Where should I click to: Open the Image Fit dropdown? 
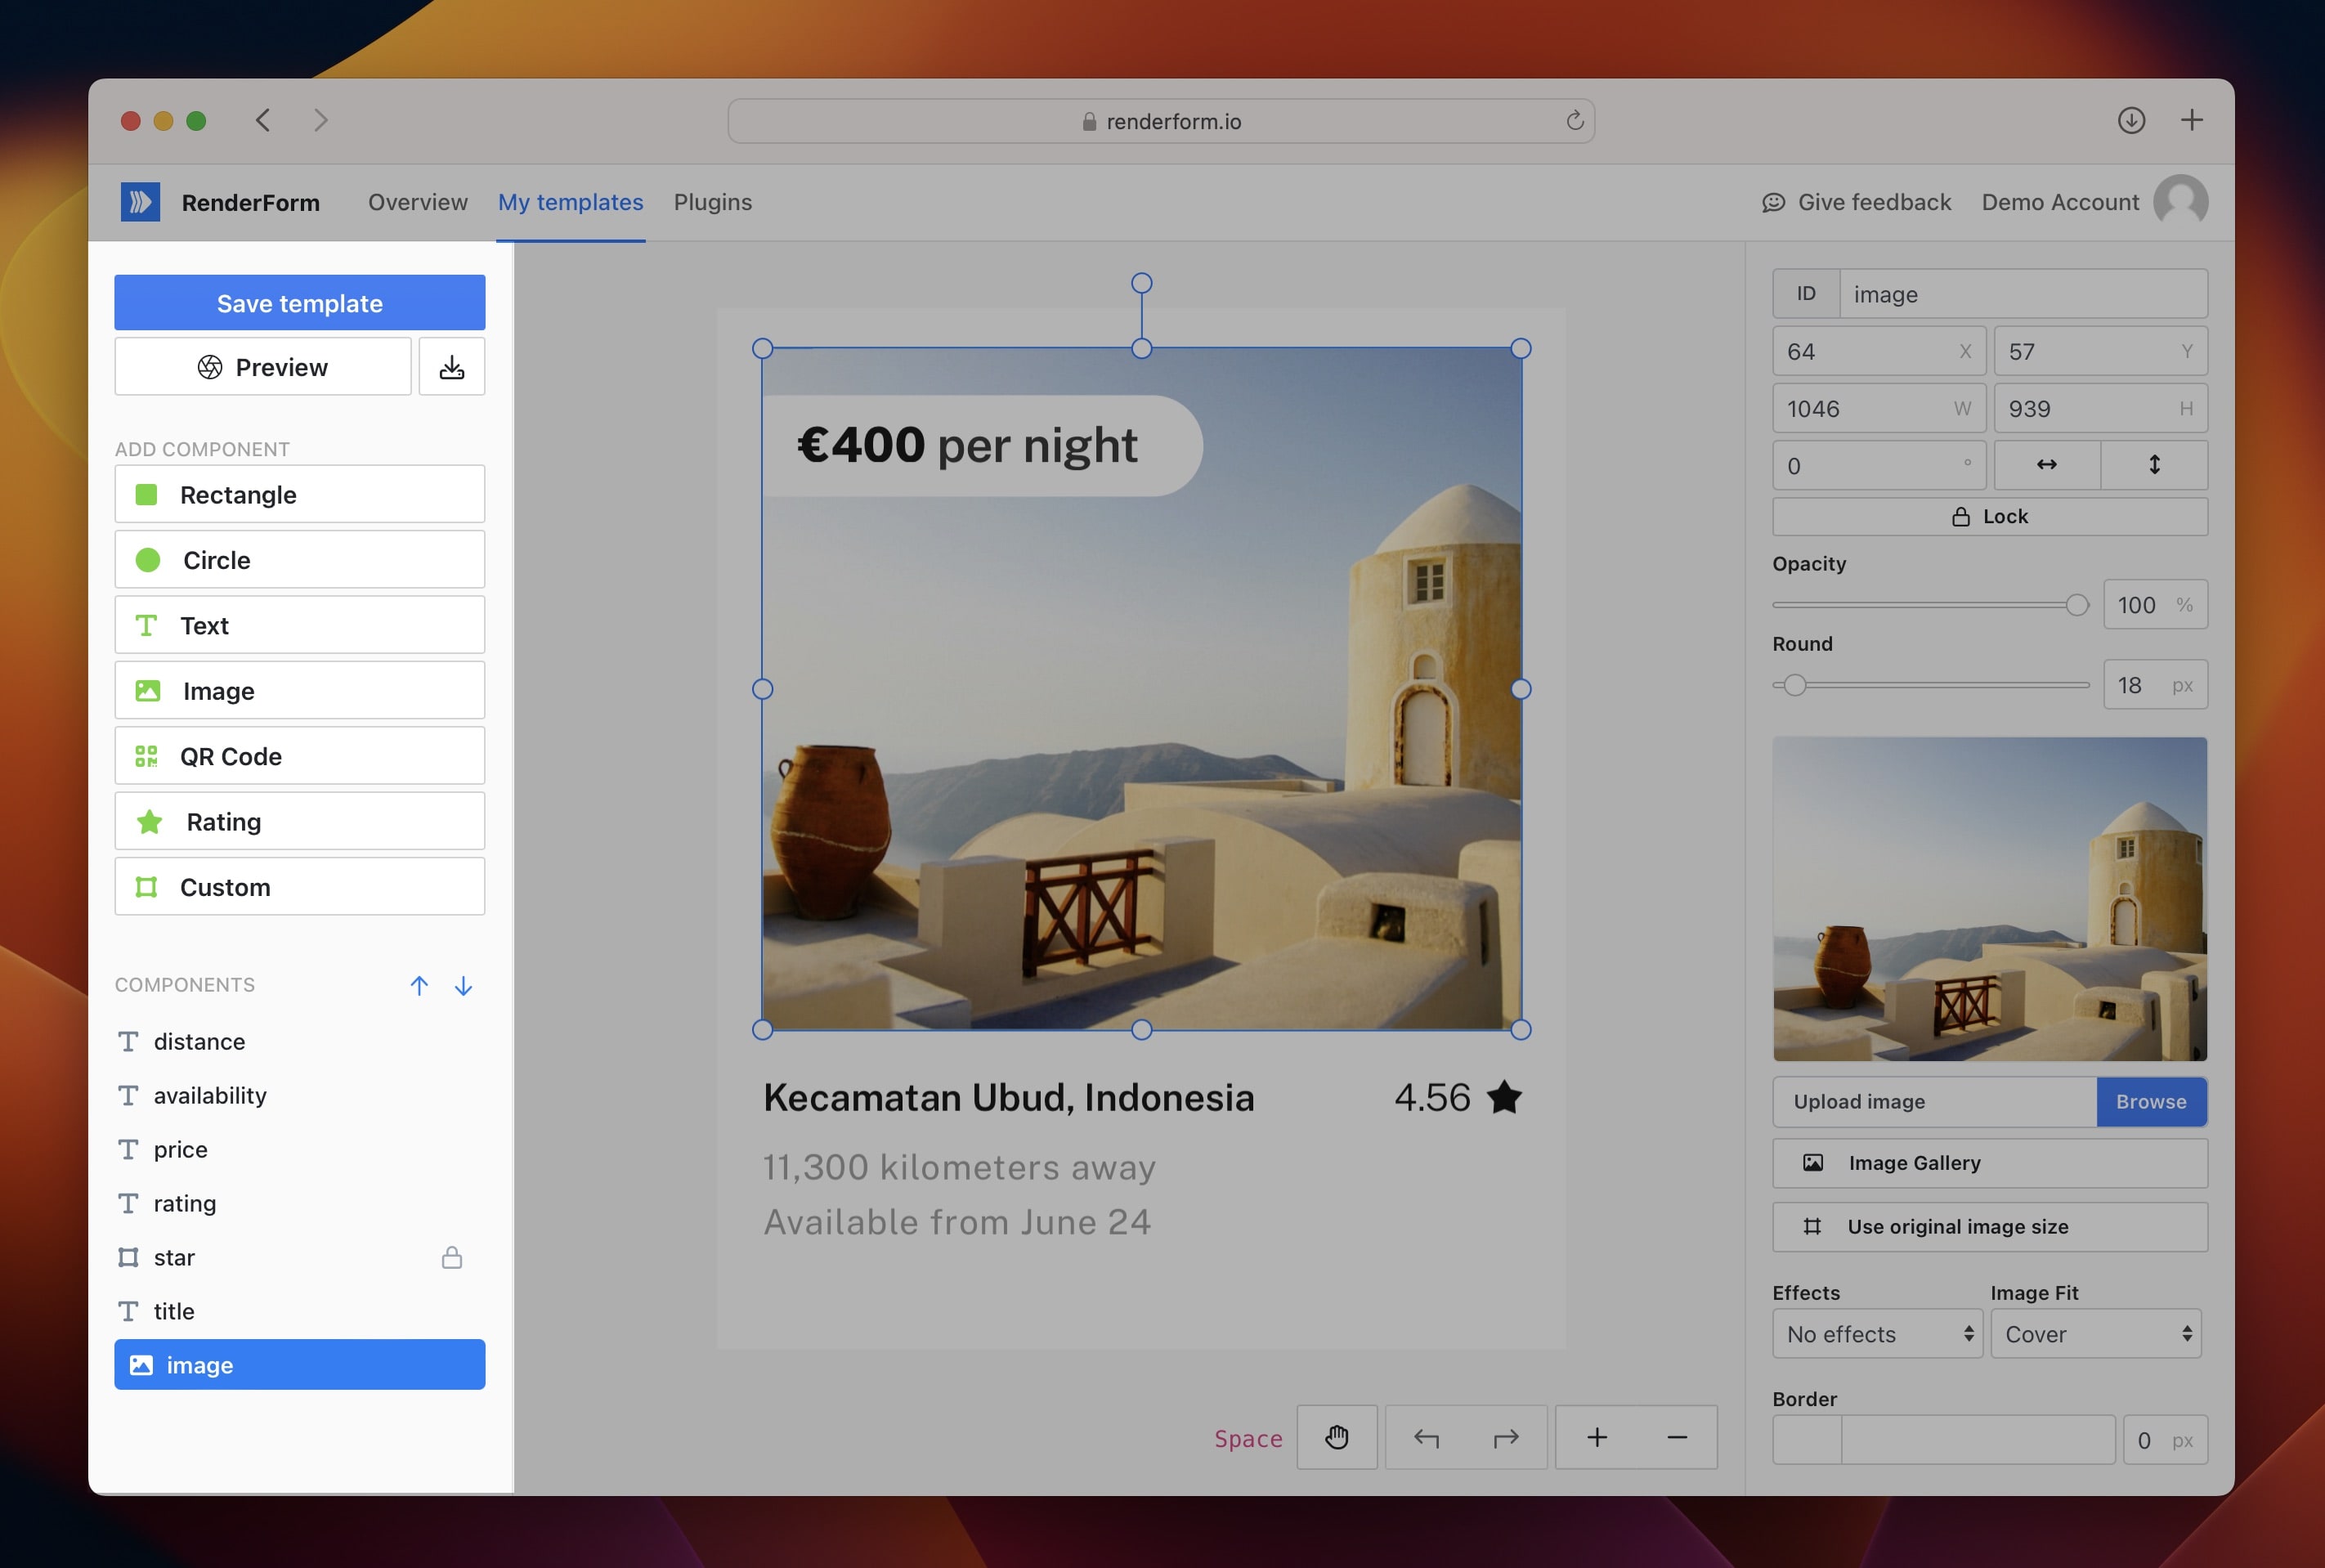2096,1334
